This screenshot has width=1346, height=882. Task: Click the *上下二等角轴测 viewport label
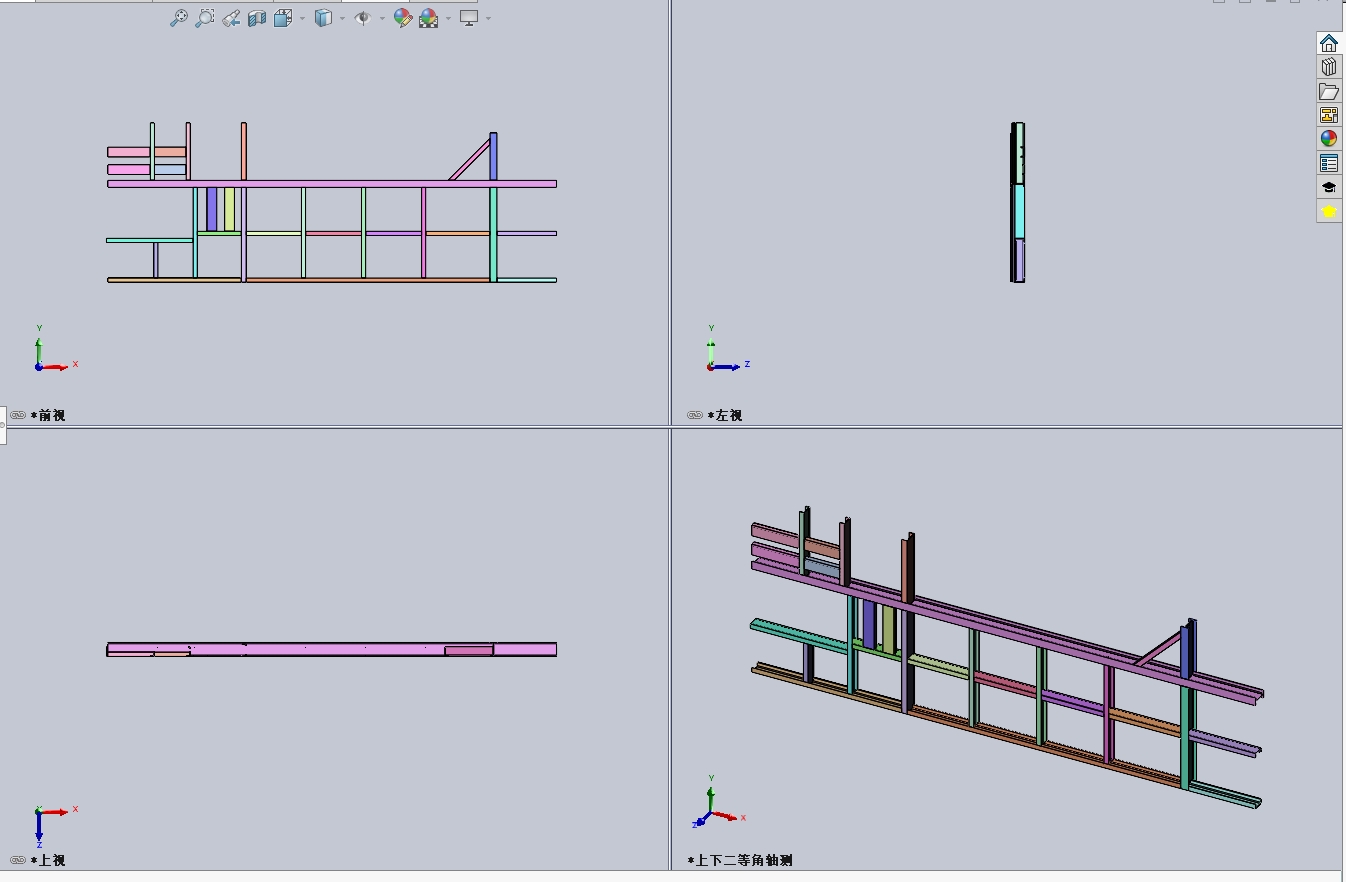740,860
